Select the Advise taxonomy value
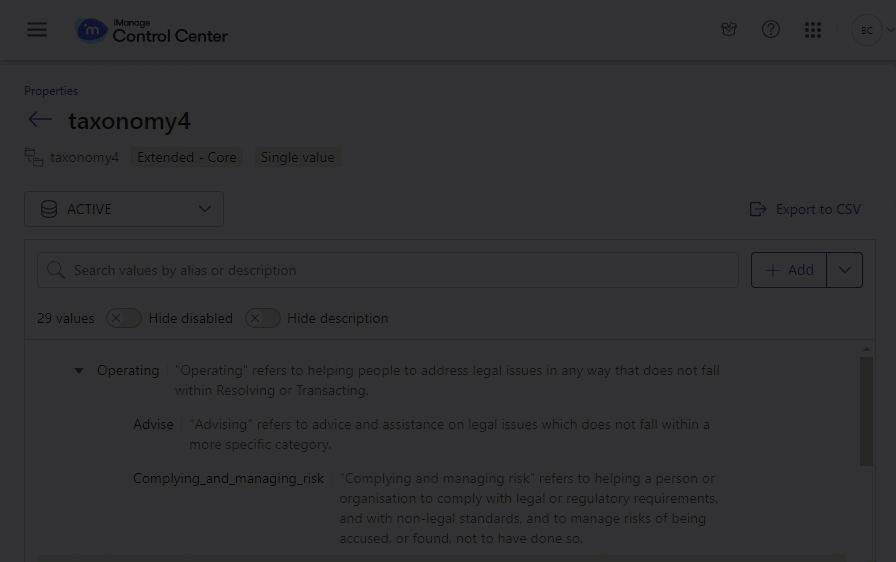This screenshot has height=562, width=896. pyautogui.click(x=153, y=424)
